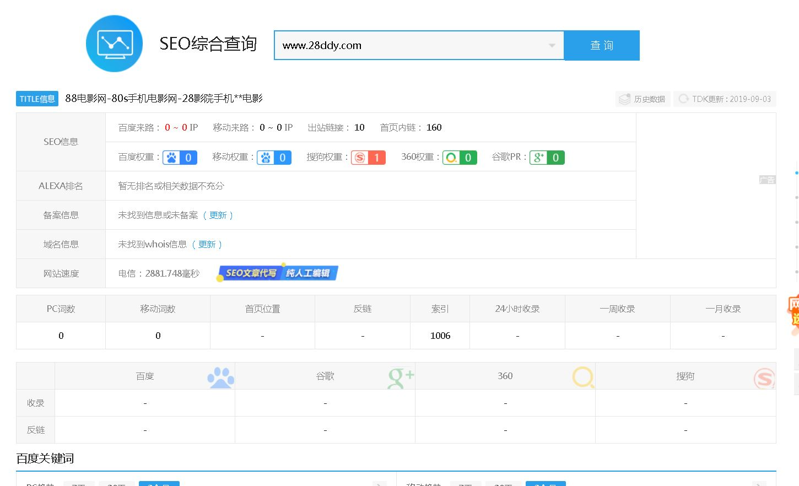
Task: Click the green g+ icon in the 谷歌 column header
Action: click(401, 377)
